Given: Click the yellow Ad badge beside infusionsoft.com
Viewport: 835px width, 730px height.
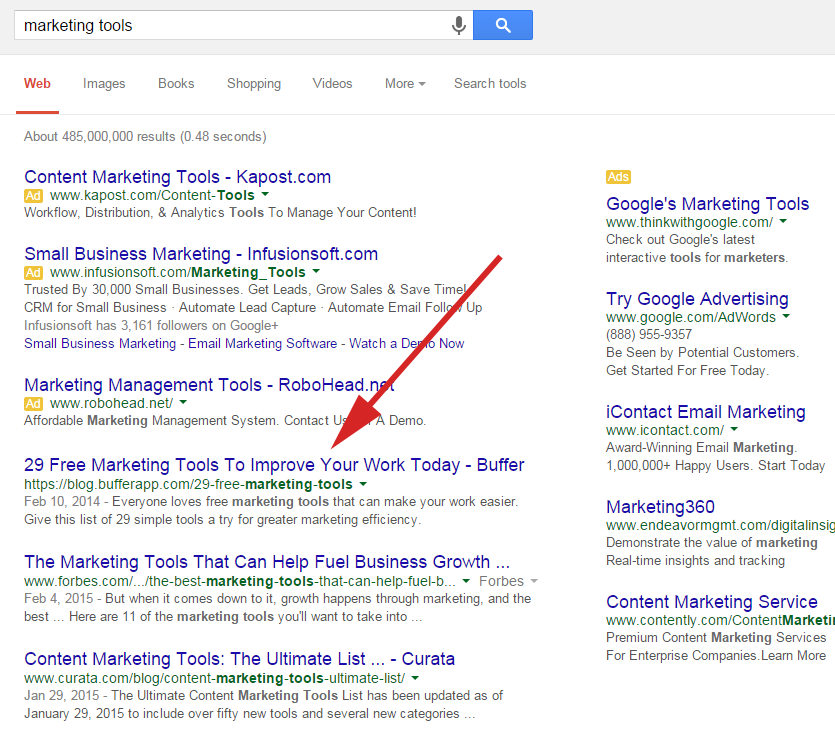Looking at the screenshot, I should click(x=33, y=273).
